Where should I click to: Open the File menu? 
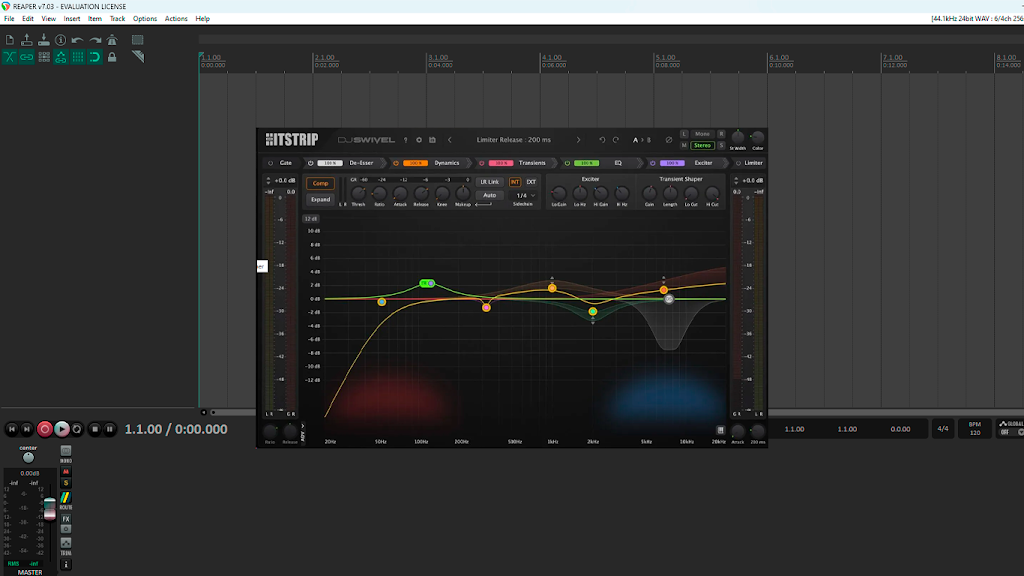click(x=9, y=19)
